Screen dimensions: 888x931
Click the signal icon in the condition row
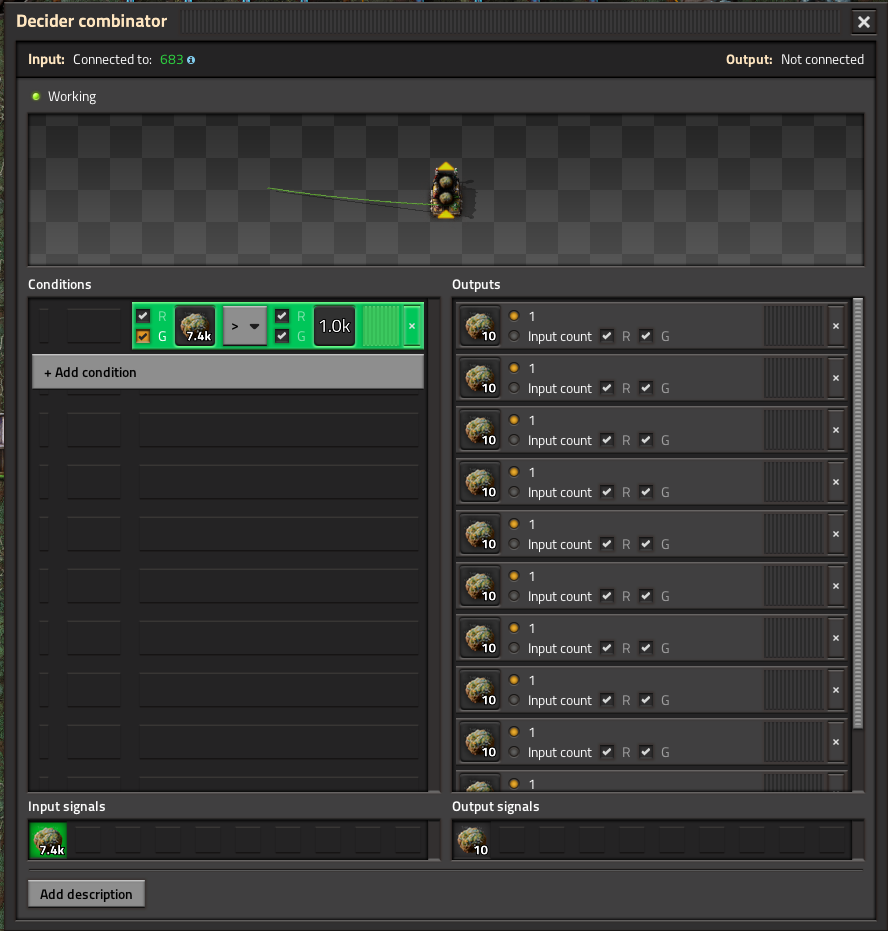pos(195,326)
